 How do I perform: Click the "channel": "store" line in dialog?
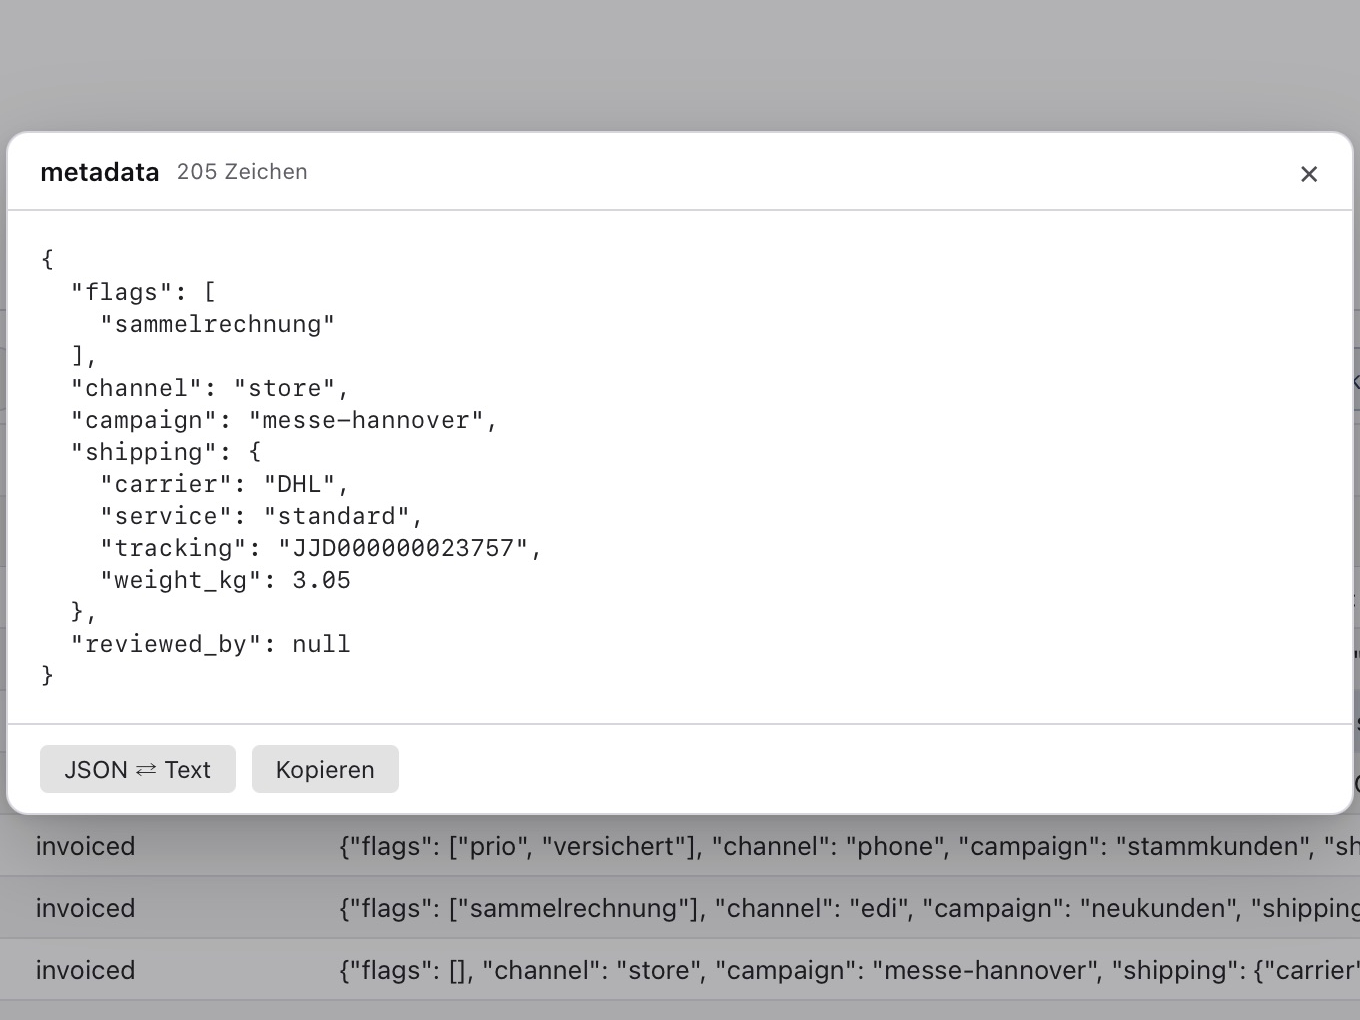click(x=210, y=388)
